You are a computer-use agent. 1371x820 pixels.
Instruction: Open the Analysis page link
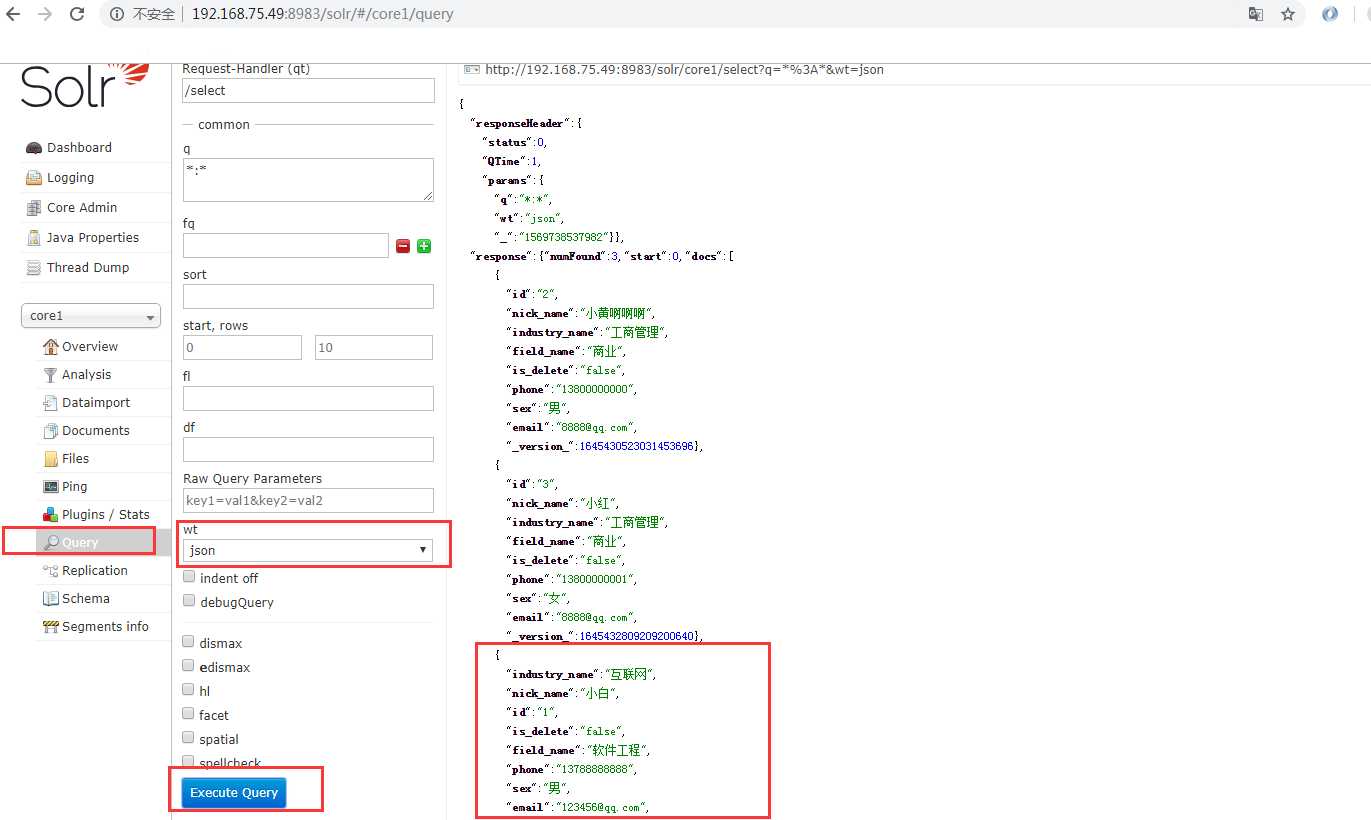(86, 375)
